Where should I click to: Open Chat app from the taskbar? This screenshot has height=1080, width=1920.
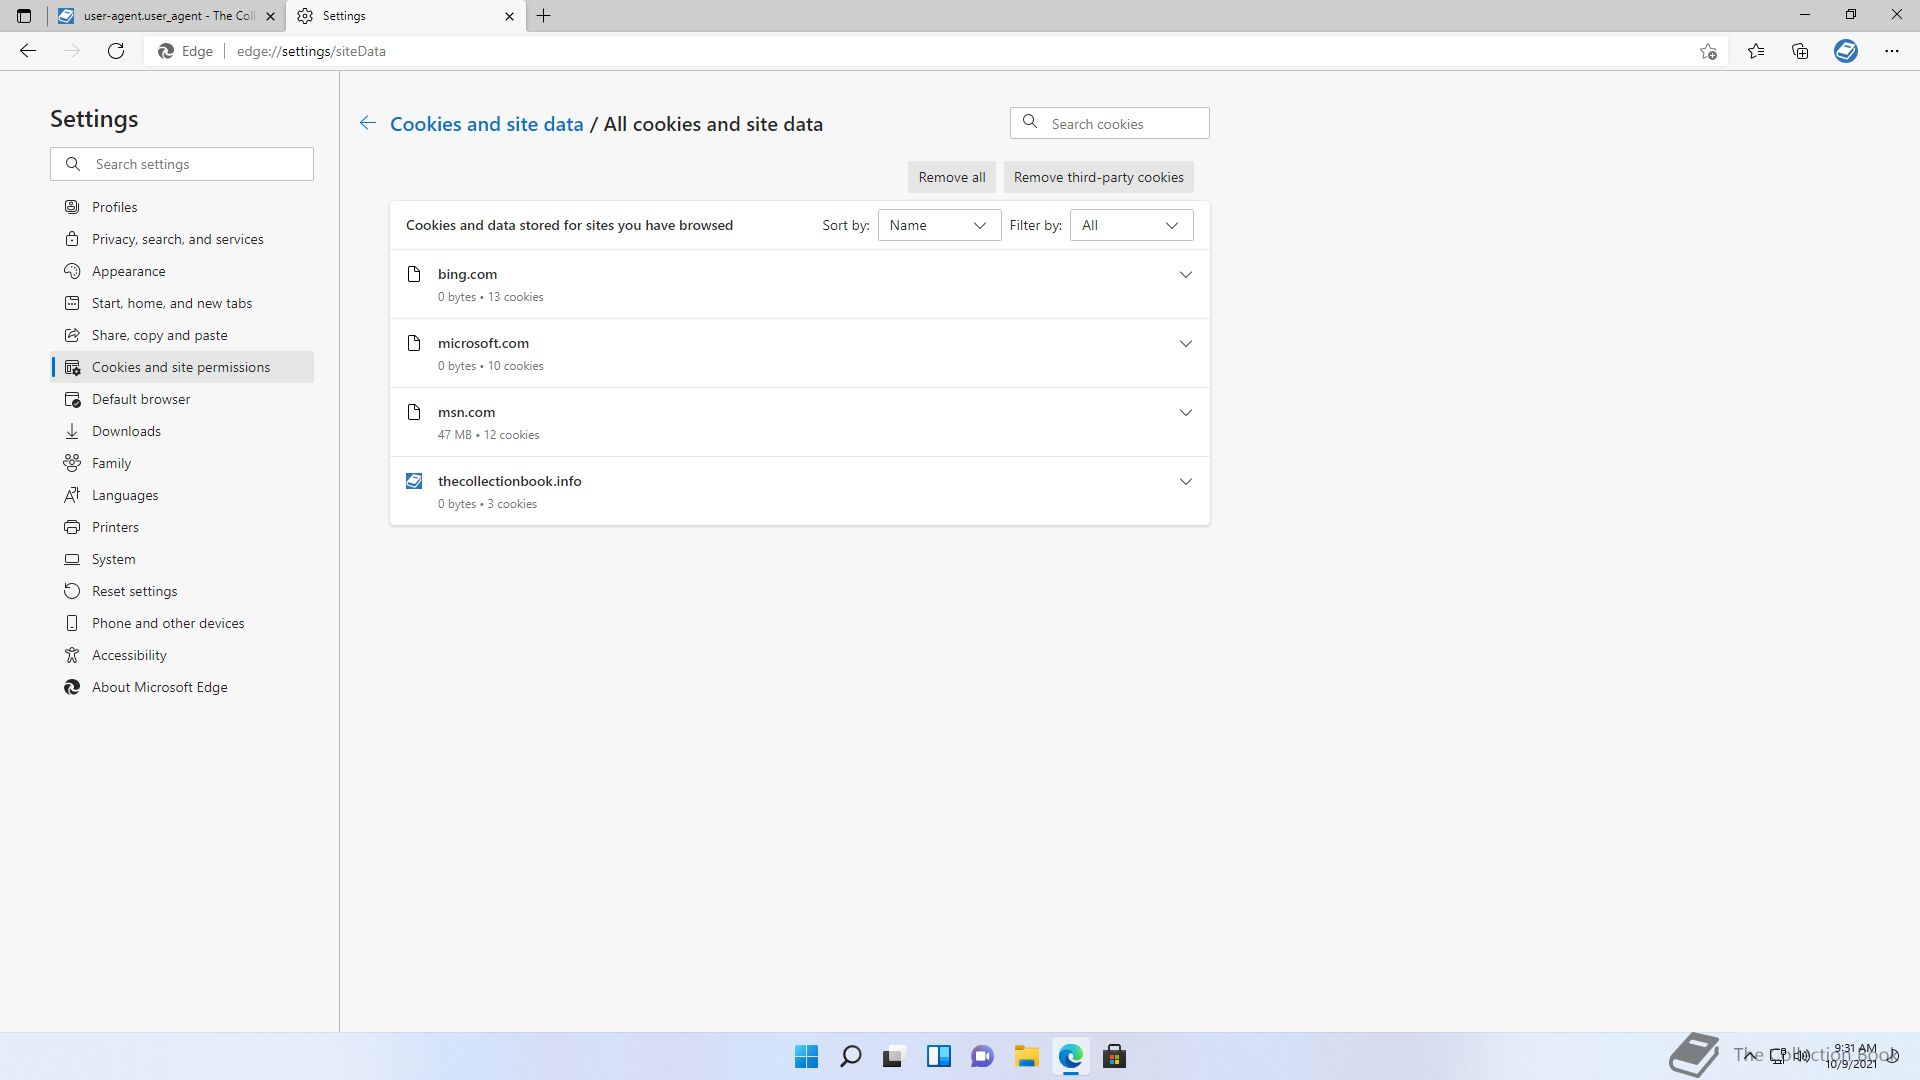coord(982,1056)
